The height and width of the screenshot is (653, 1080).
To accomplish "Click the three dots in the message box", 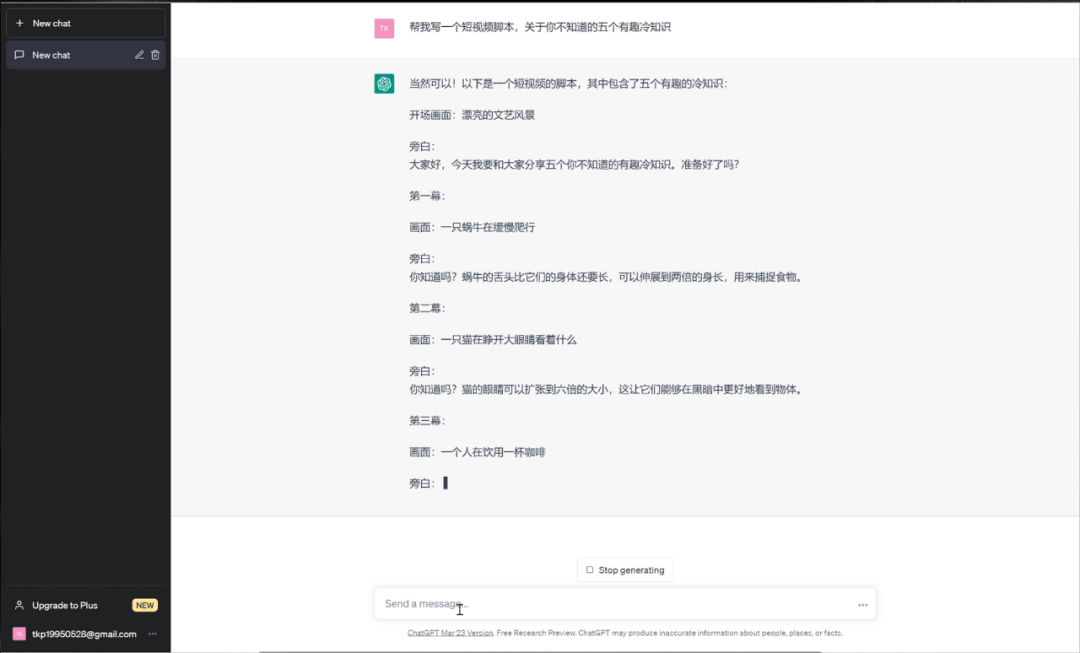I will [x=862, y=605].
